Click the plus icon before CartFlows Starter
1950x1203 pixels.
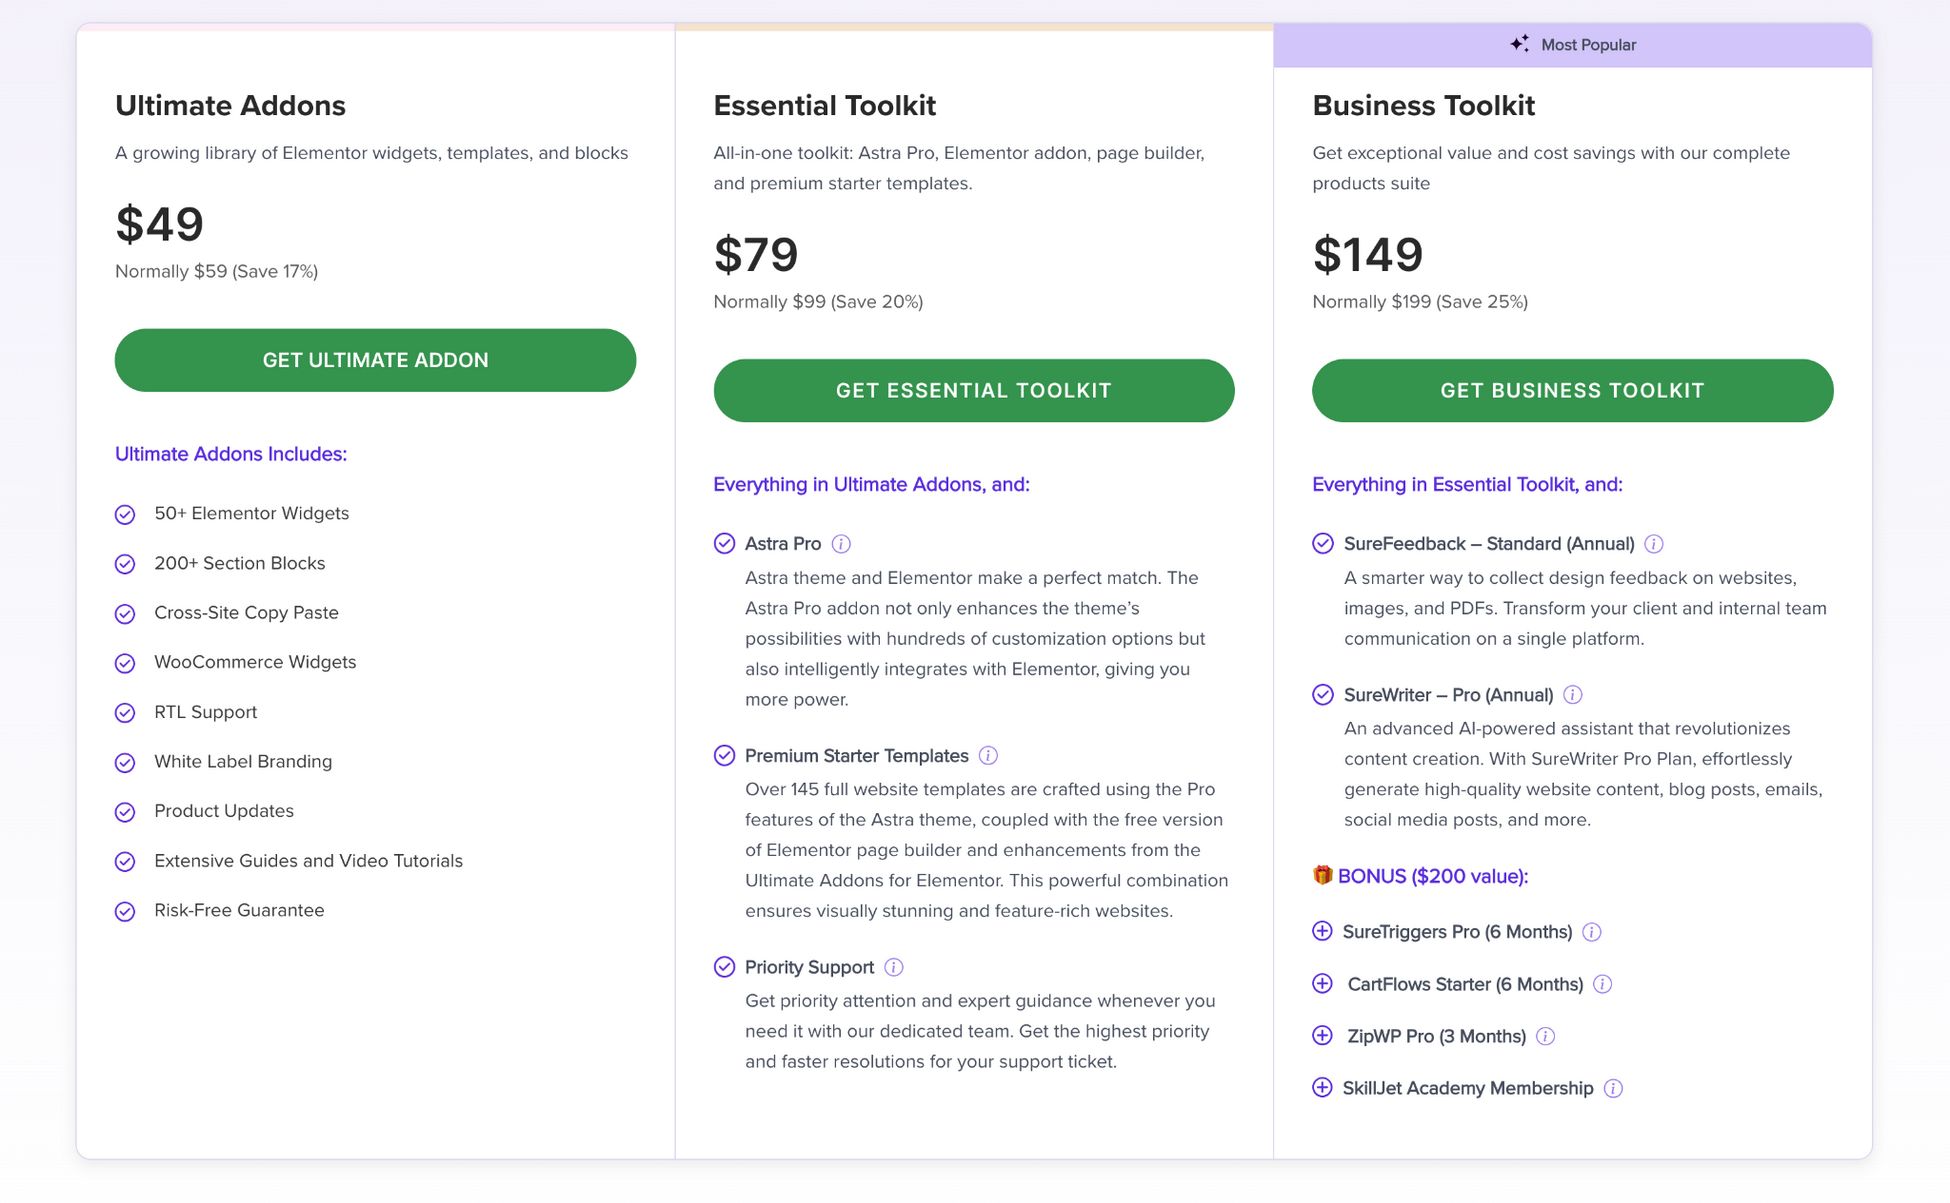[x=1322, y=983]
